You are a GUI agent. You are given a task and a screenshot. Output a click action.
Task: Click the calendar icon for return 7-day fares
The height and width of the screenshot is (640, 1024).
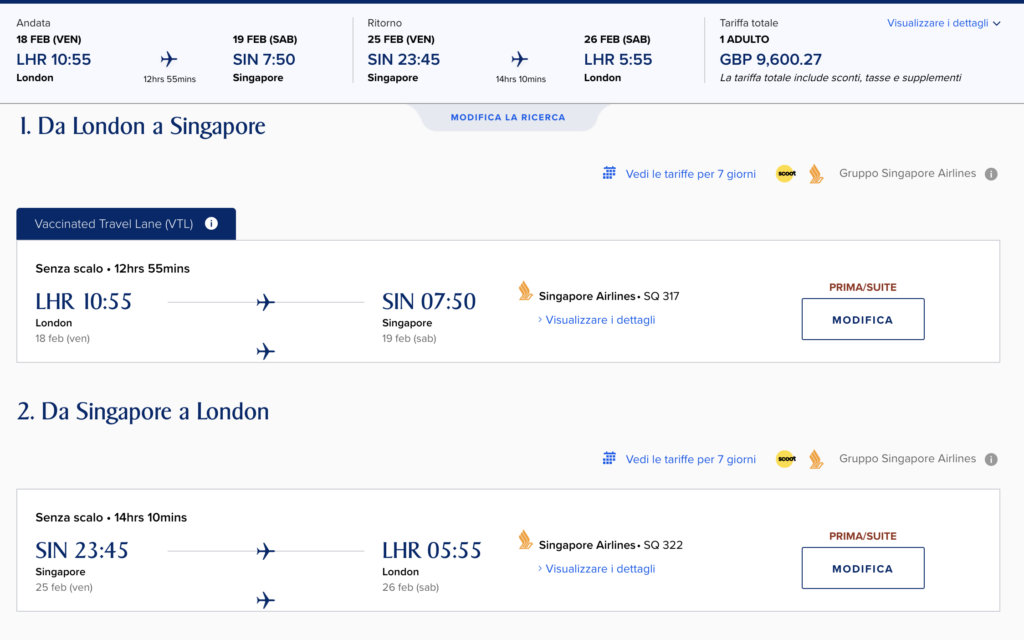609,458
